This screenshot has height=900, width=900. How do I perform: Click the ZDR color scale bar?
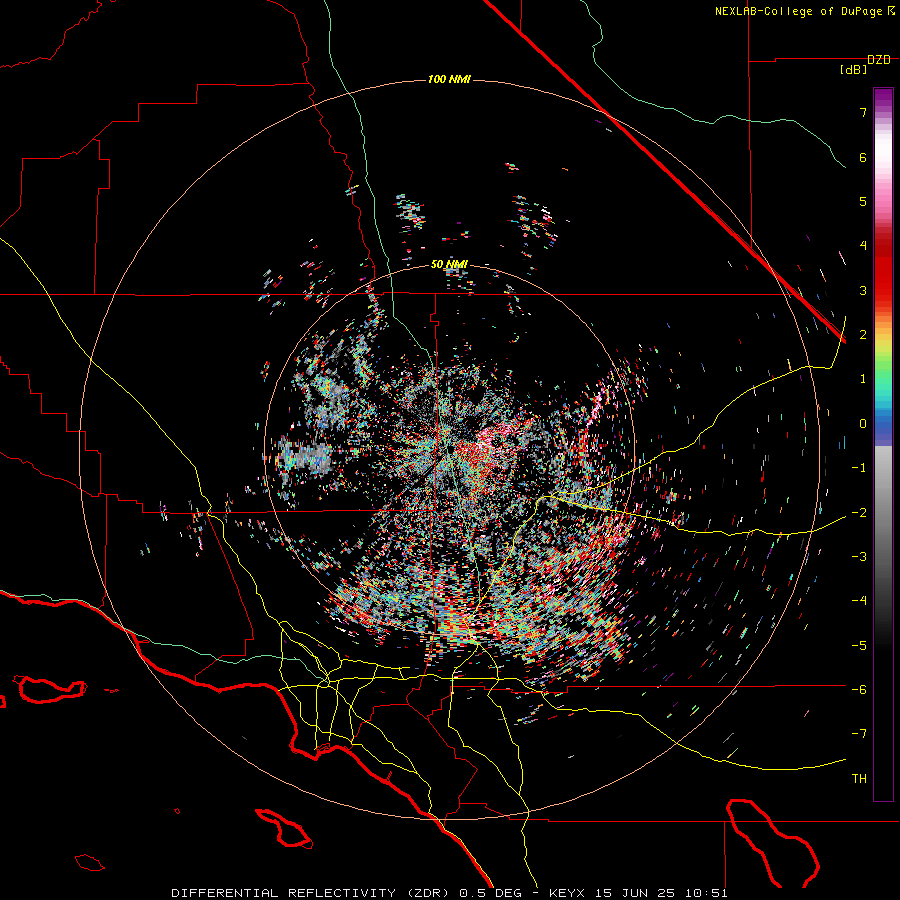click(x=883, y=444)
